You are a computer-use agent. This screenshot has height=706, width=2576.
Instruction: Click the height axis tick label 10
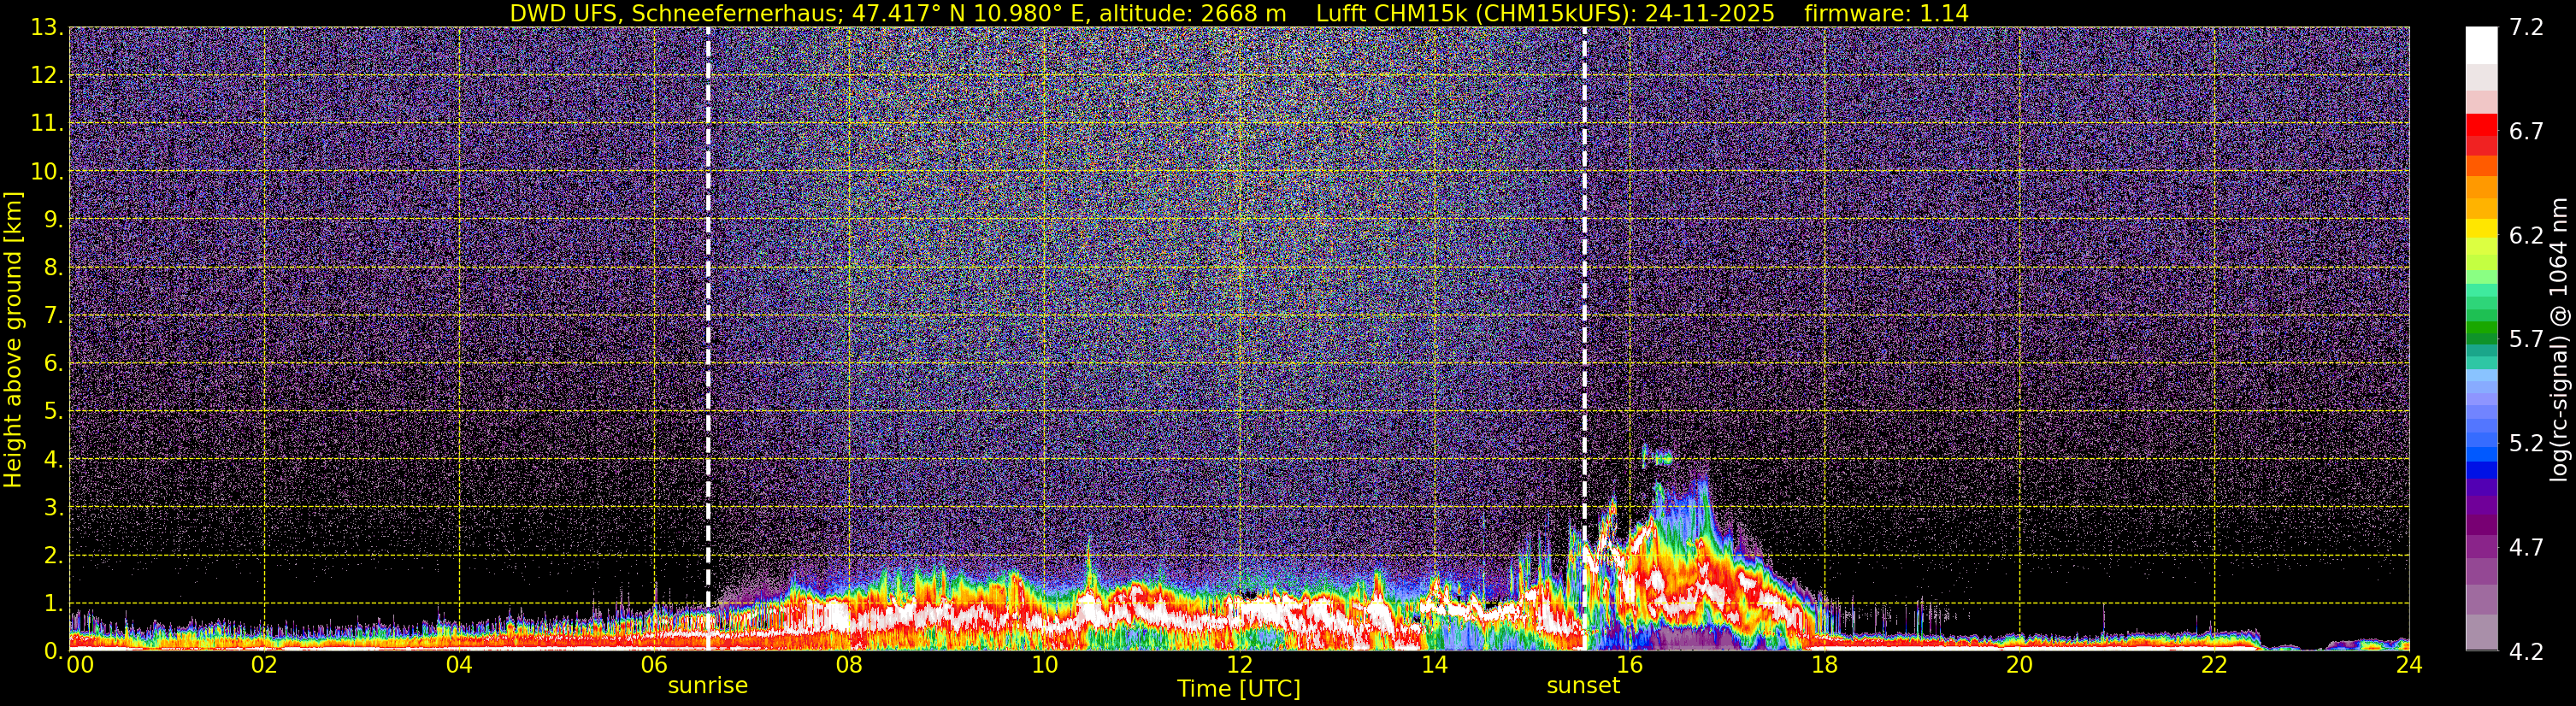click(x=46, y=172)
